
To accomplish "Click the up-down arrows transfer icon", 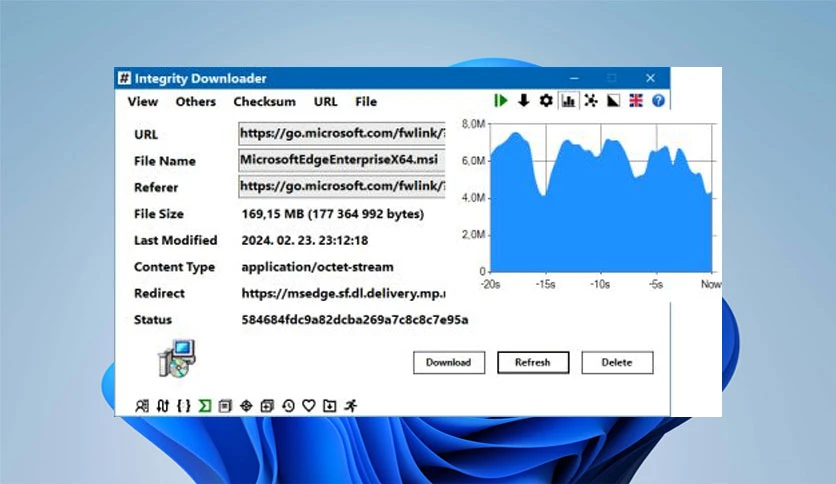I will (163, 406).
